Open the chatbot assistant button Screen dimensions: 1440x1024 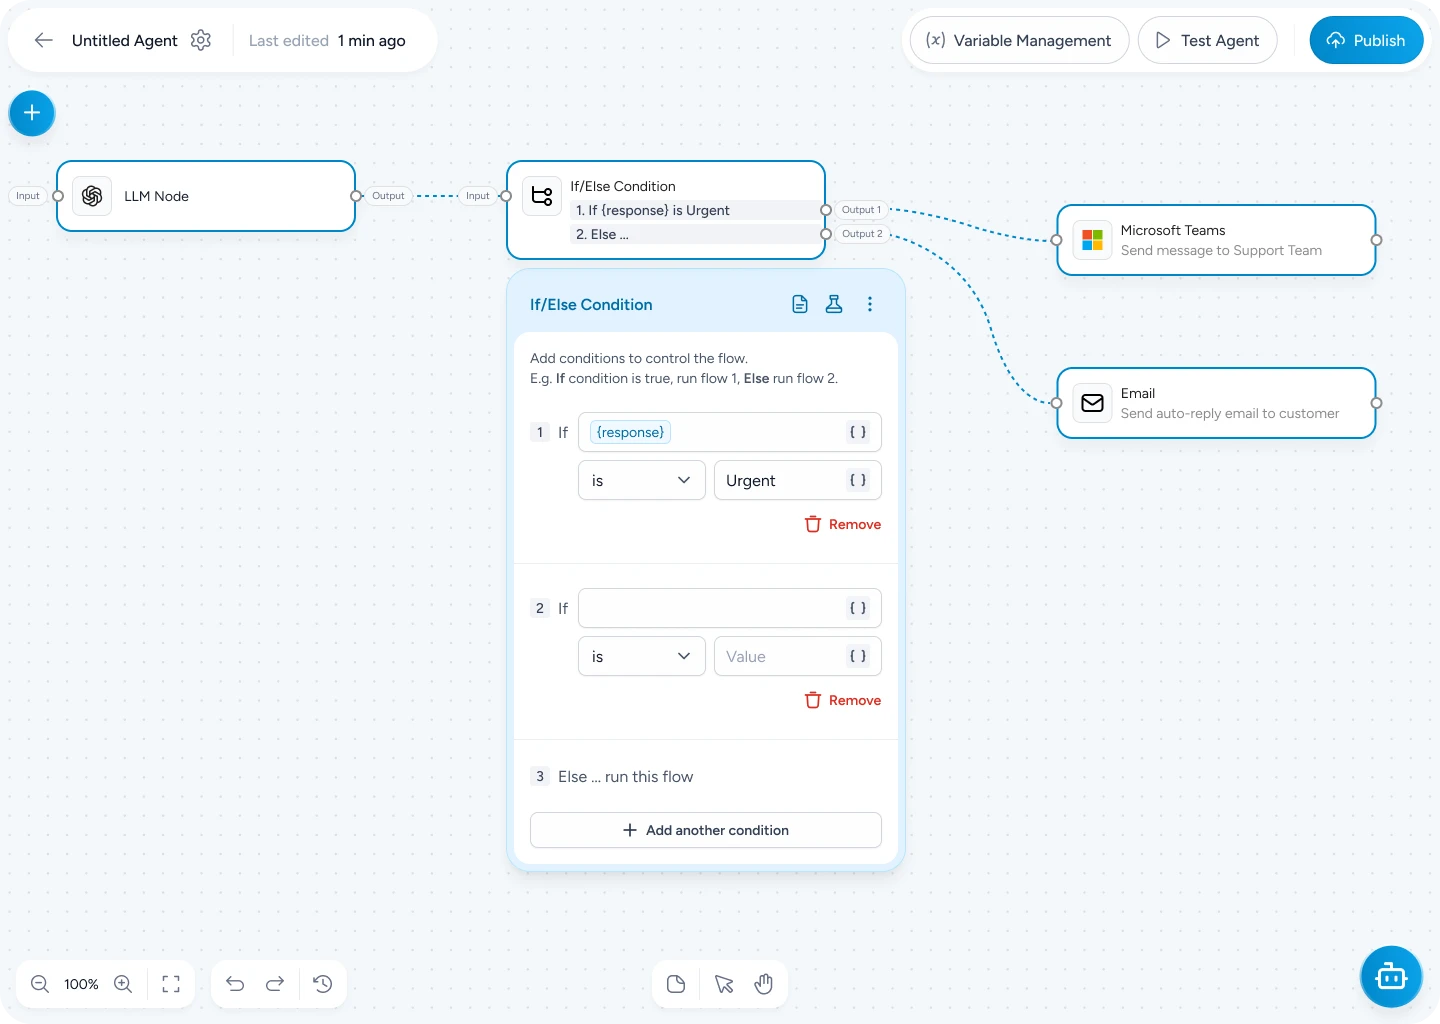(x=1391, y=976)
